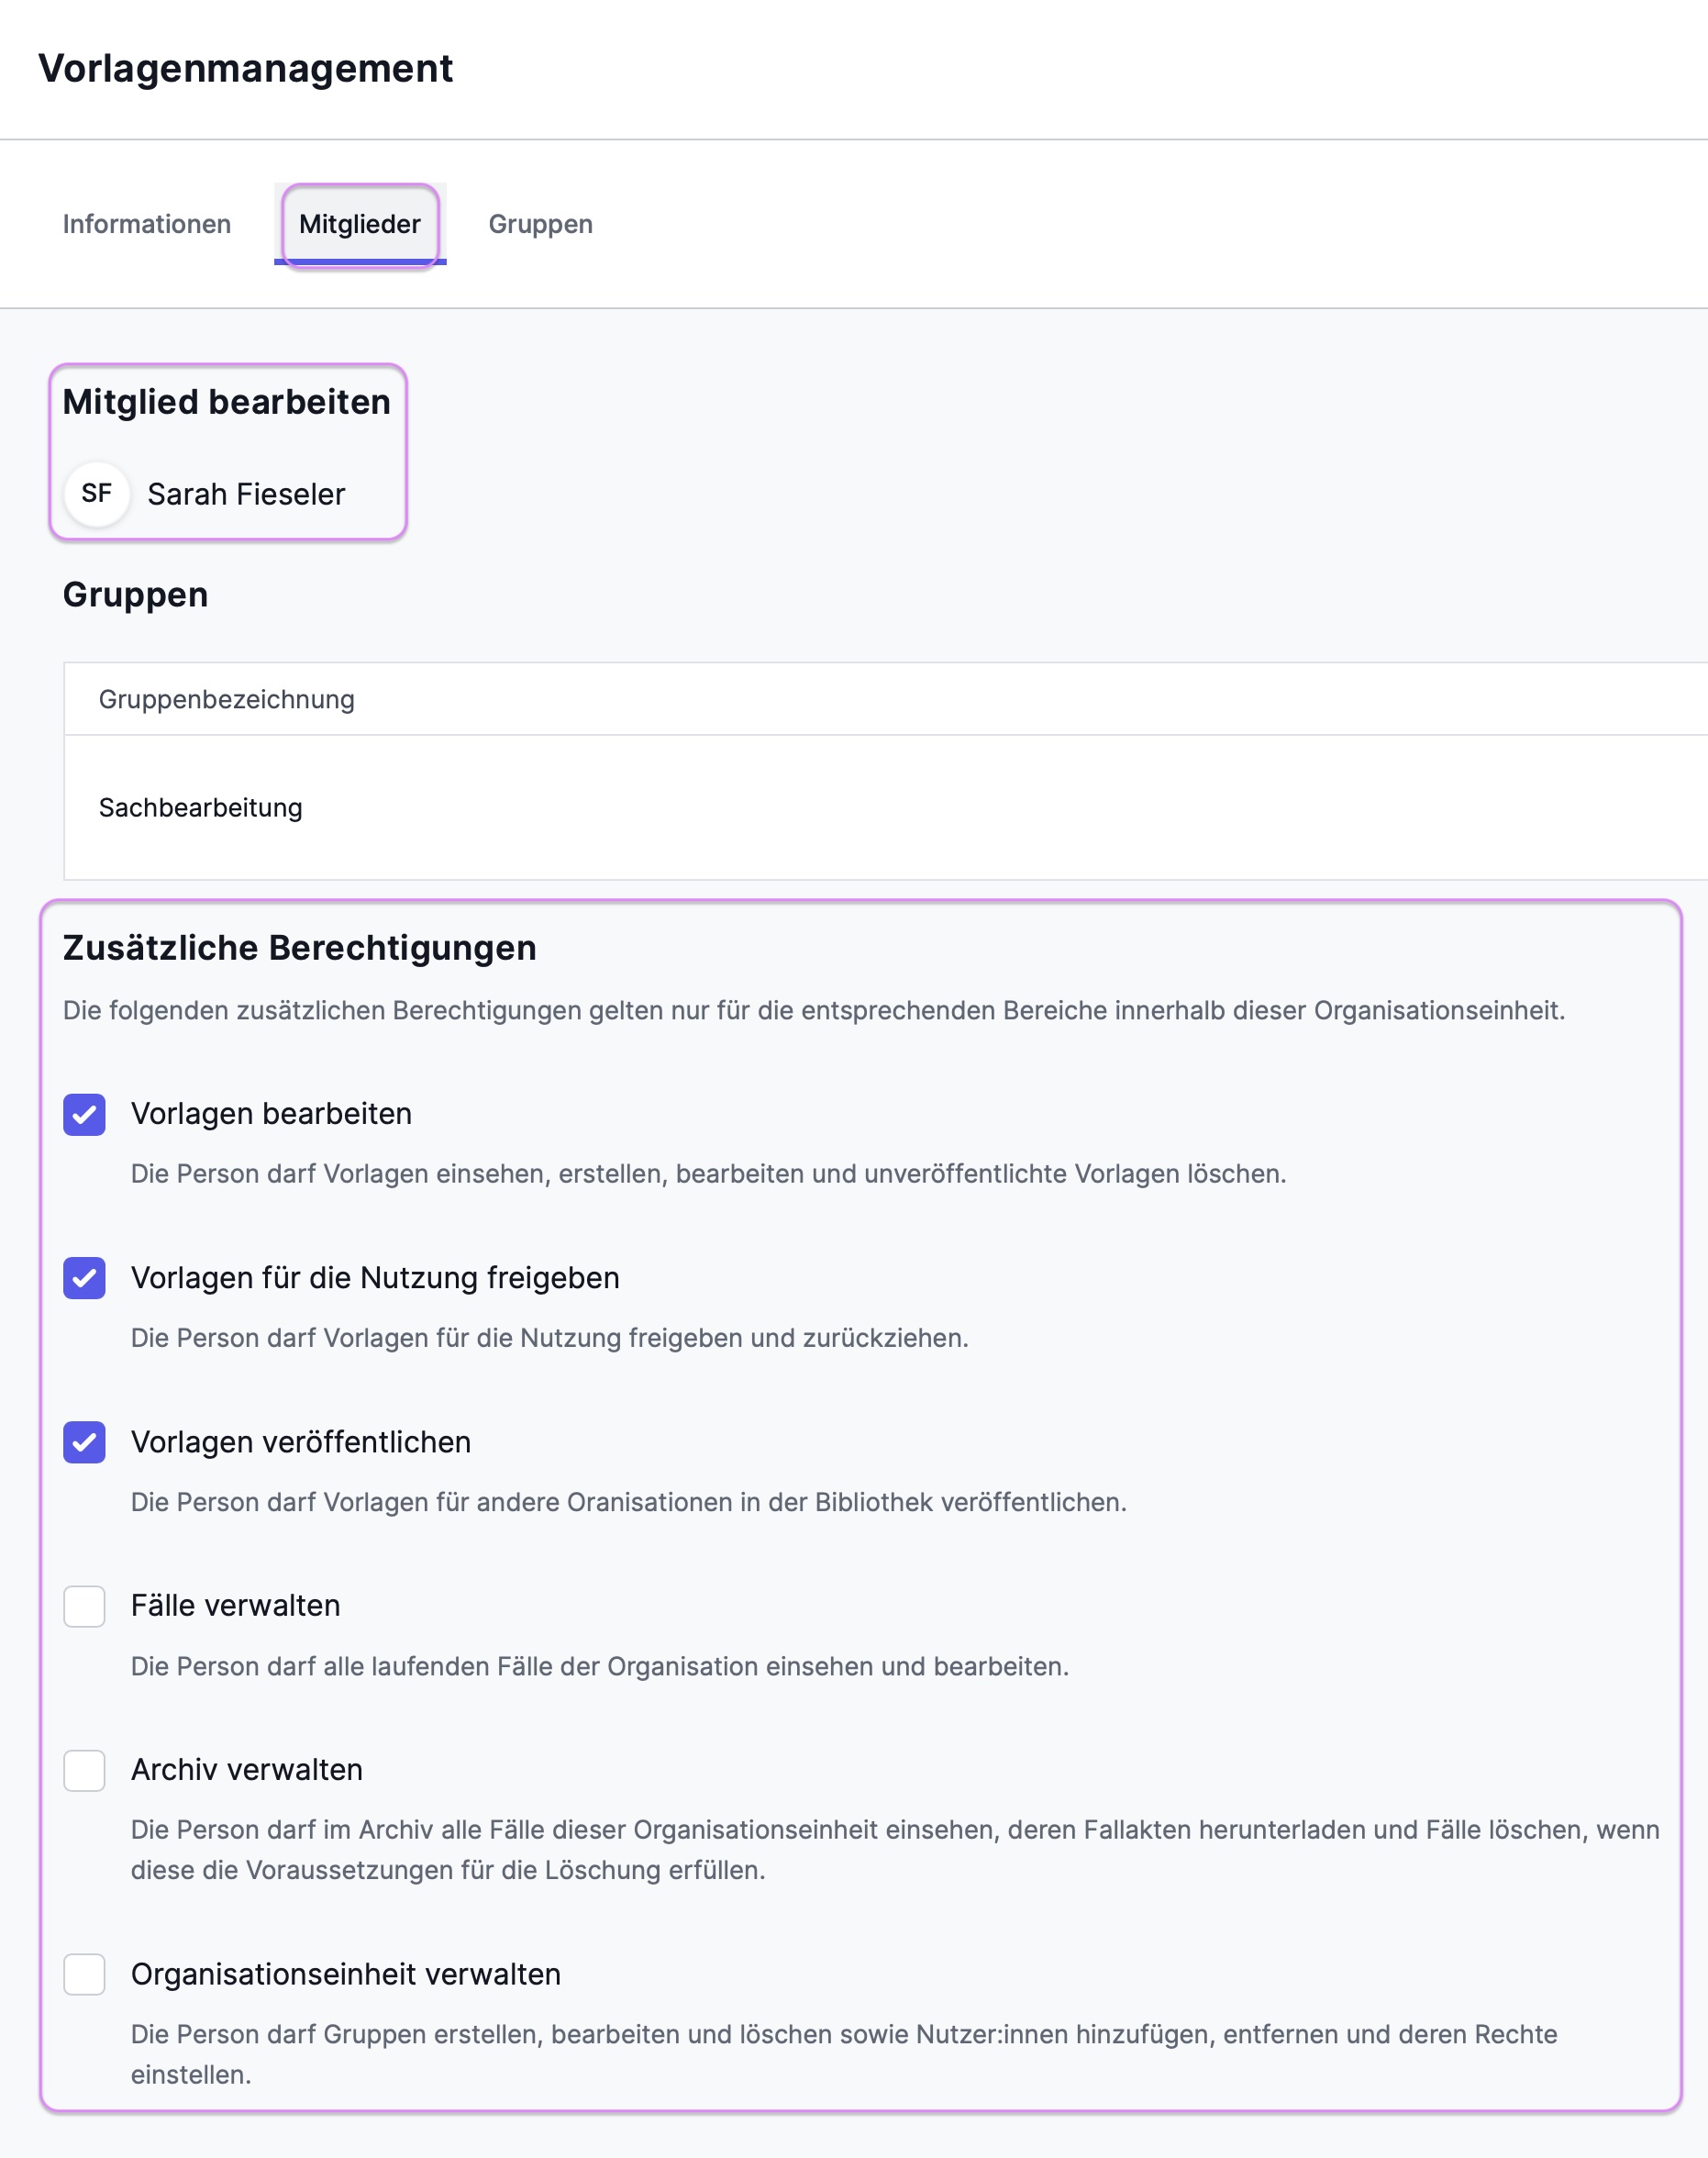Open the Informationen tab
This screenshot has height=2158, width=1708.
[x=147, y=224]
